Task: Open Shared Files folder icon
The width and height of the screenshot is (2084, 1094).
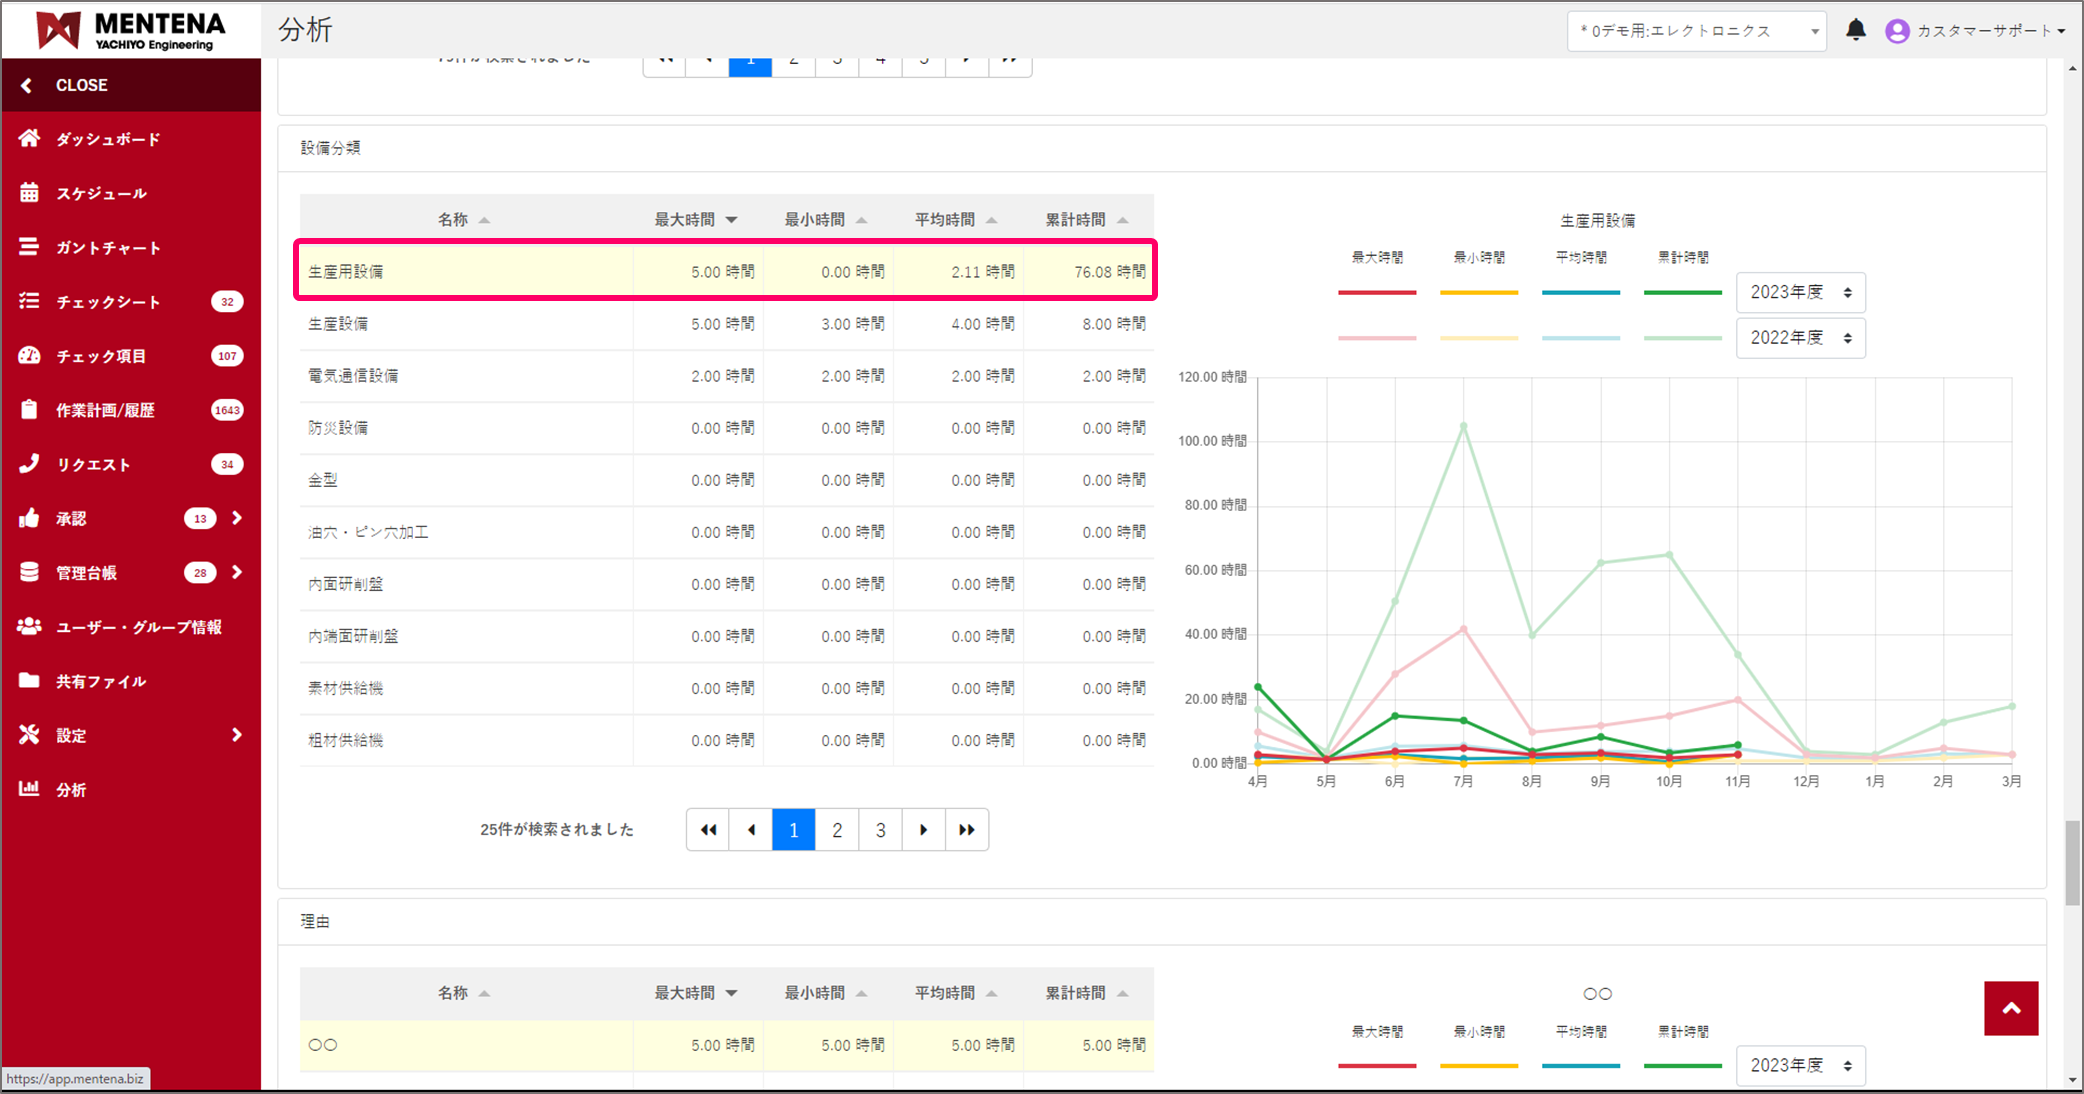Action: tap(29, 681)
